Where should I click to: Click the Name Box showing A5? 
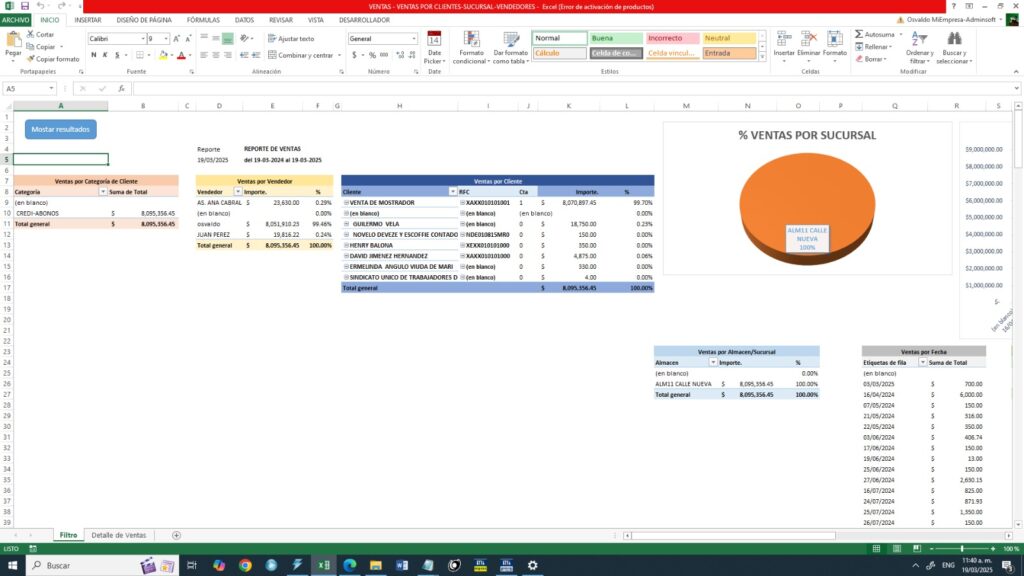tap(30, 88)
